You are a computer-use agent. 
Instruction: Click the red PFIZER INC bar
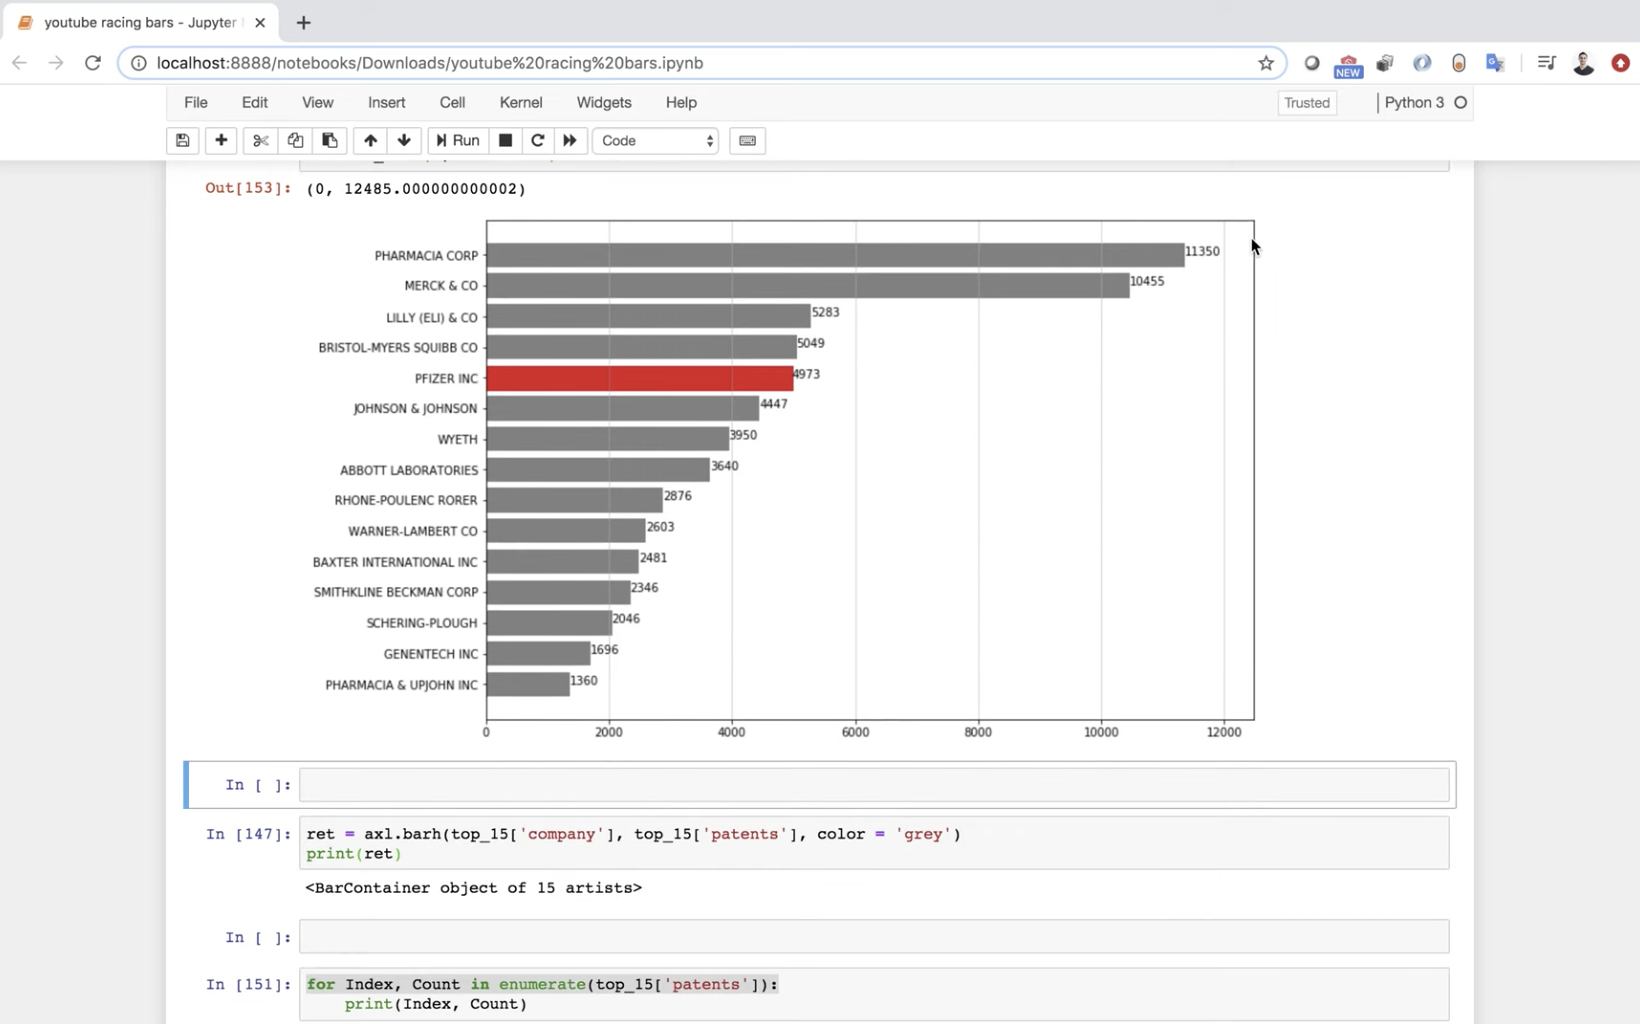pyautogui.click(x=639, y=378)
